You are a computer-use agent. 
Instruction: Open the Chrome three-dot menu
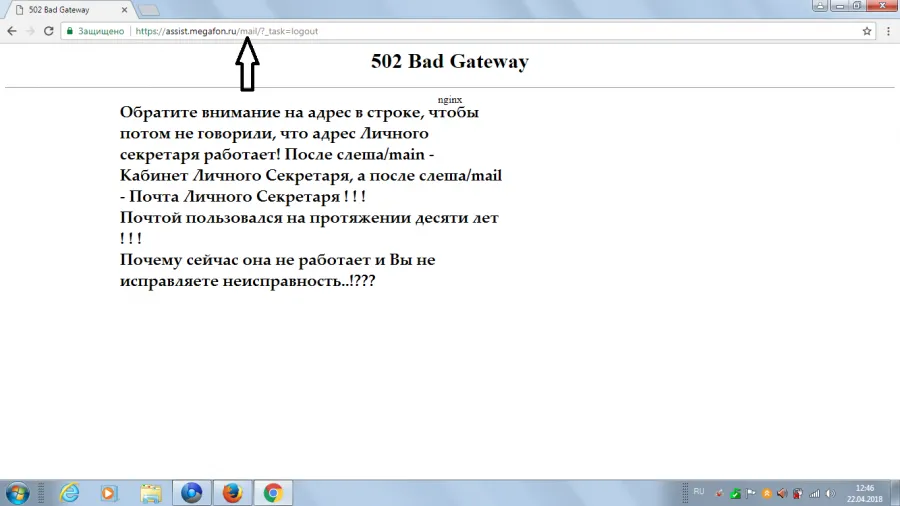[889, 31]
